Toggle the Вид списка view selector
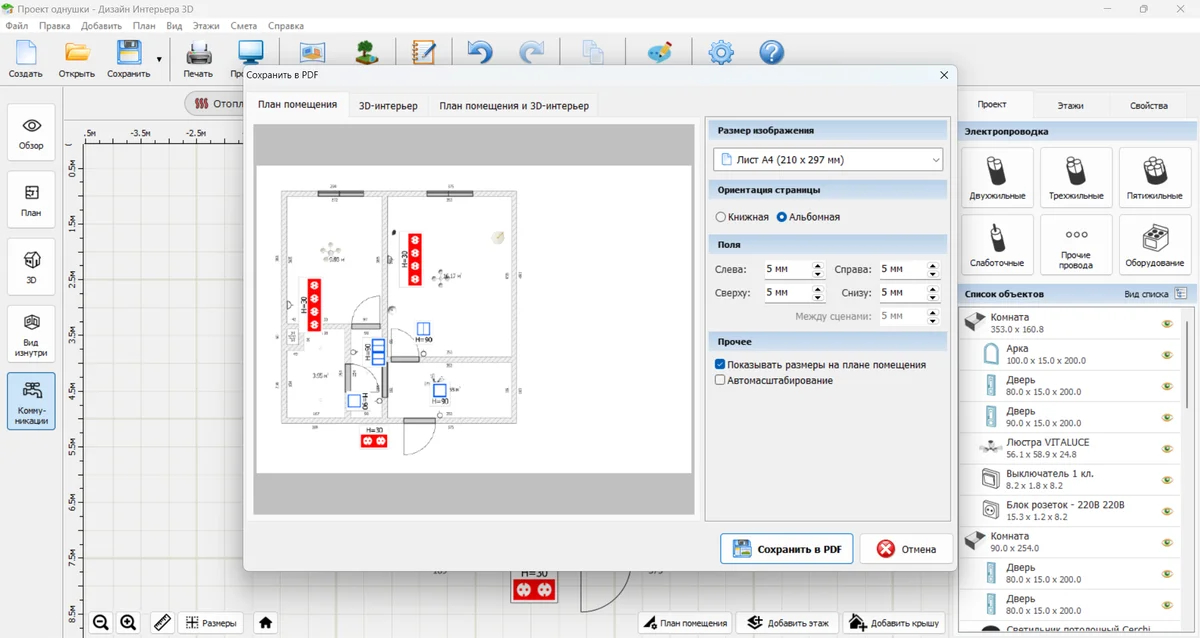 tap(1181, 294)
